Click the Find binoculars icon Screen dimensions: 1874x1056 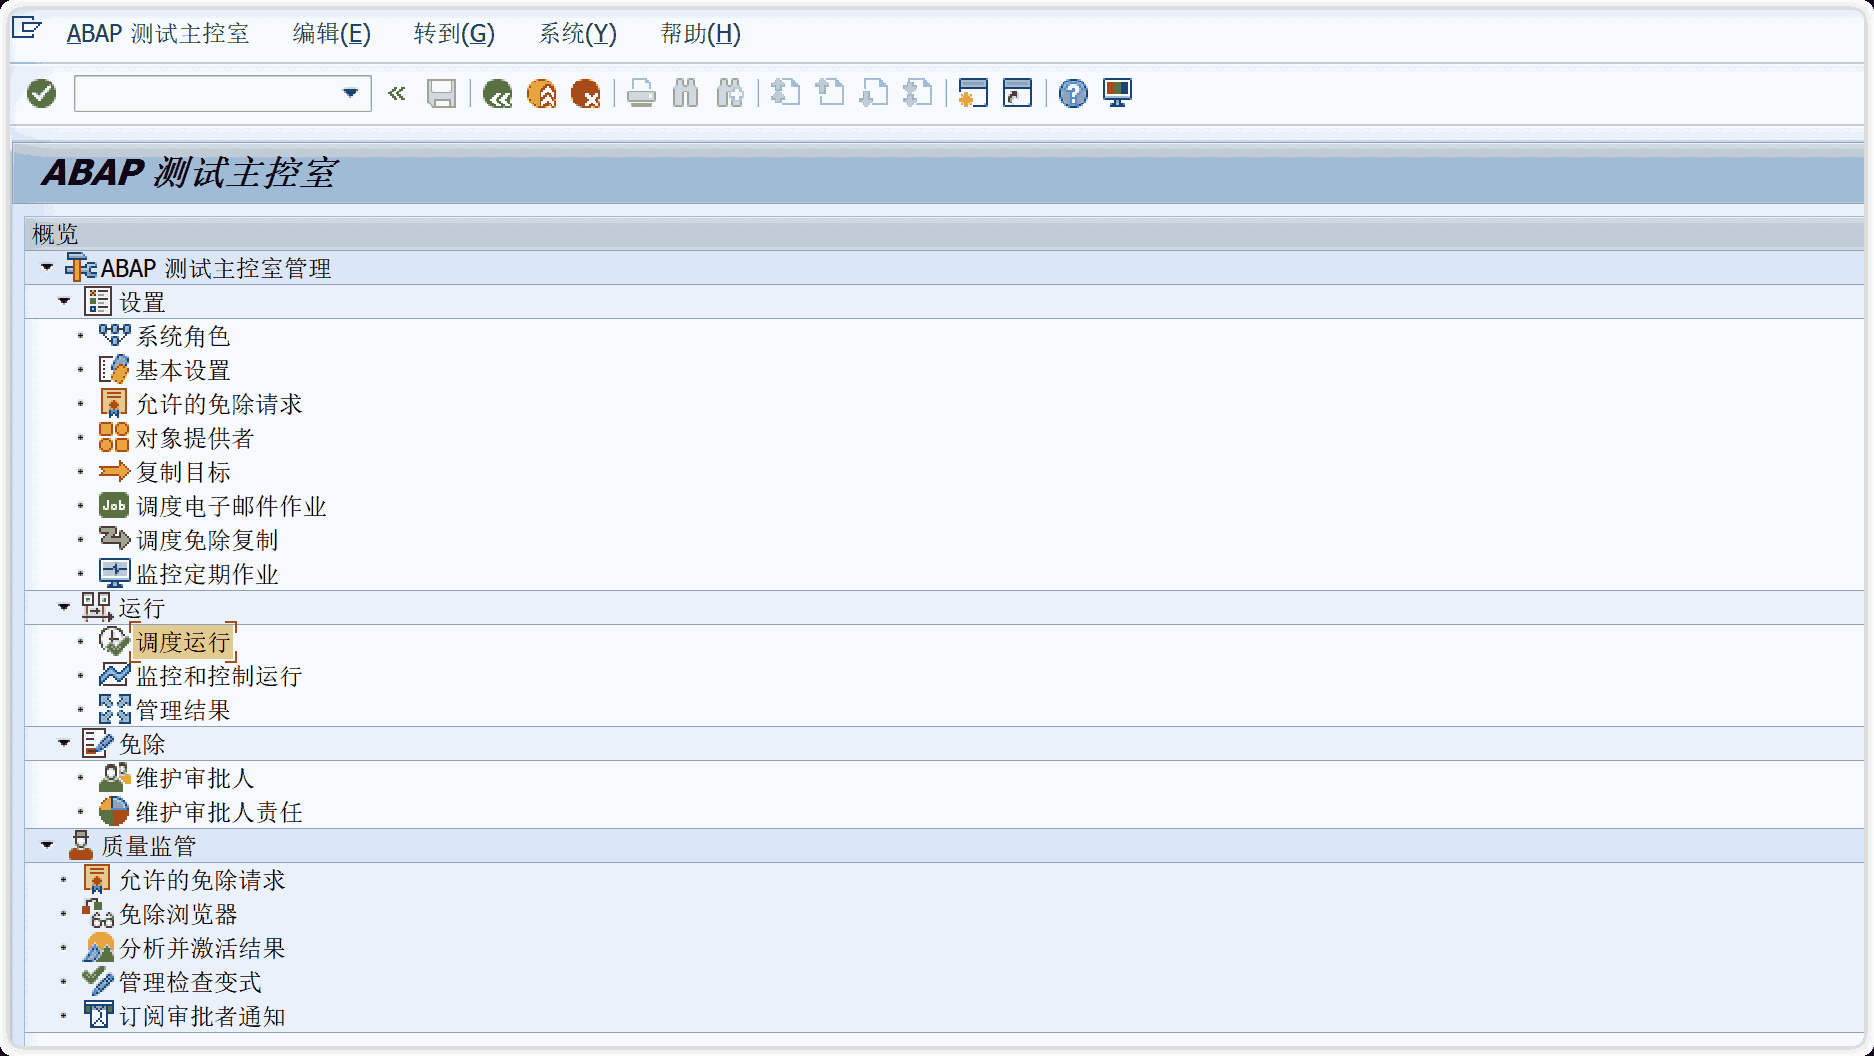click(x=685, y=94)
